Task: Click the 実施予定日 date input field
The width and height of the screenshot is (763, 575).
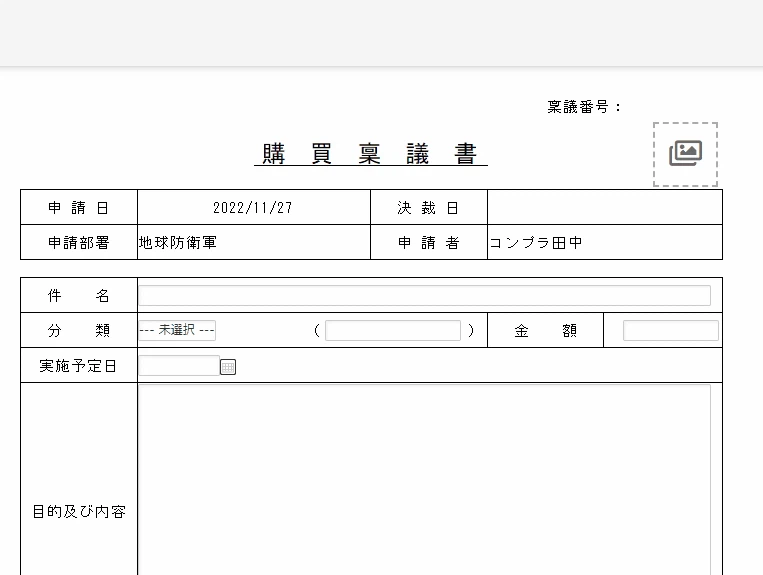Action: point(179,366)
